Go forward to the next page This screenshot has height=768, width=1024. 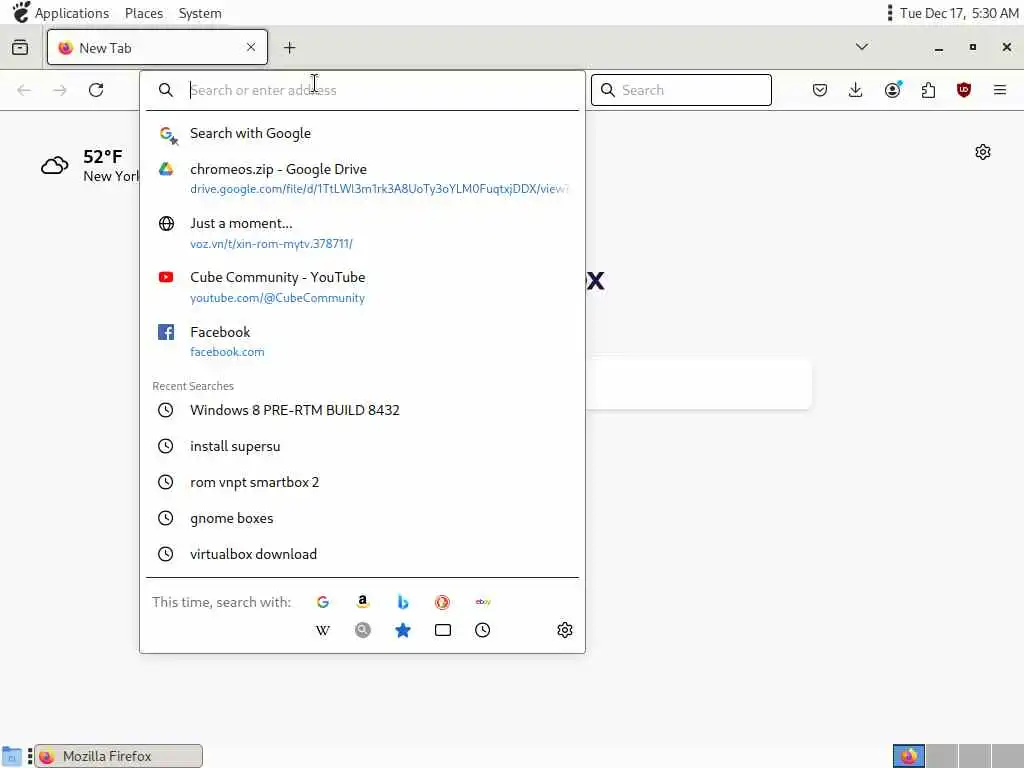pos(60,90)
